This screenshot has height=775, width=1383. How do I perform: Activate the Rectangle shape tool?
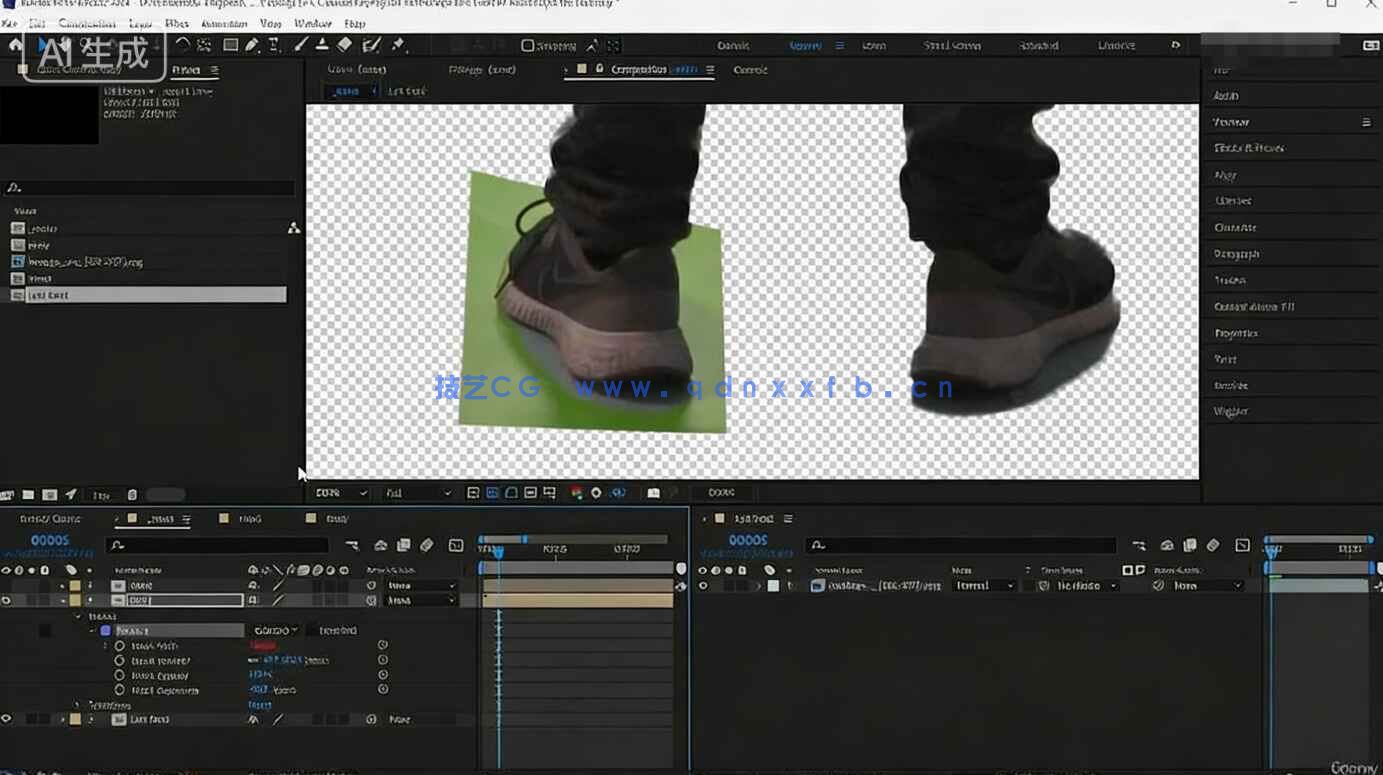click(228, 45)
